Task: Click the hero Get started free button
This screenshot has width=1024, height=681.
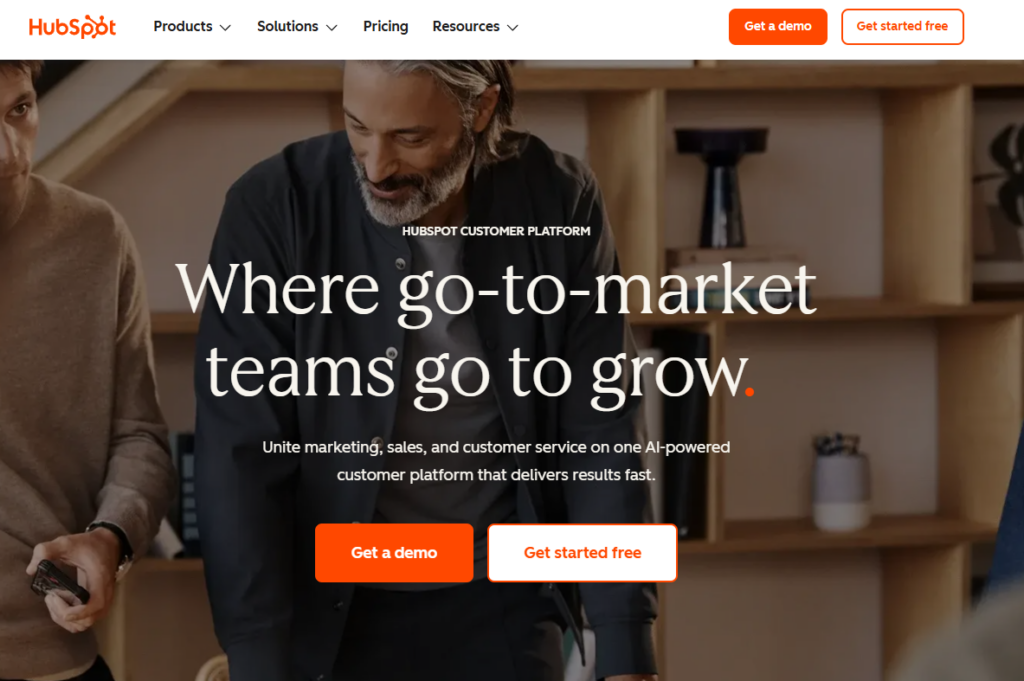Action: [x=582, y=552]
